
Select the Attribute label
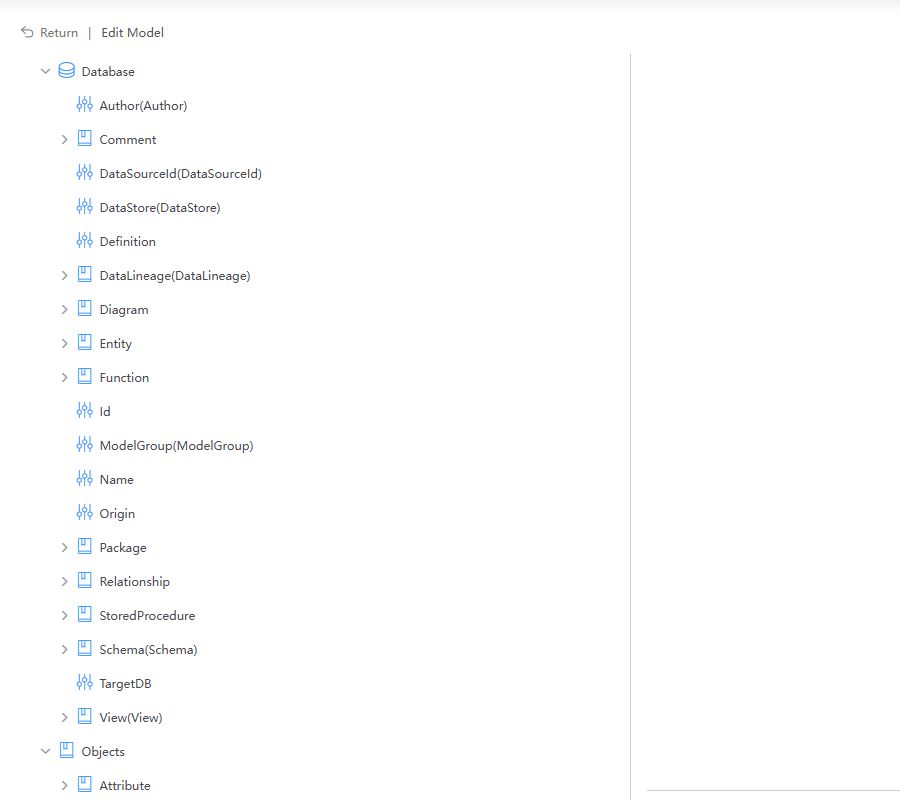(125, 786)
